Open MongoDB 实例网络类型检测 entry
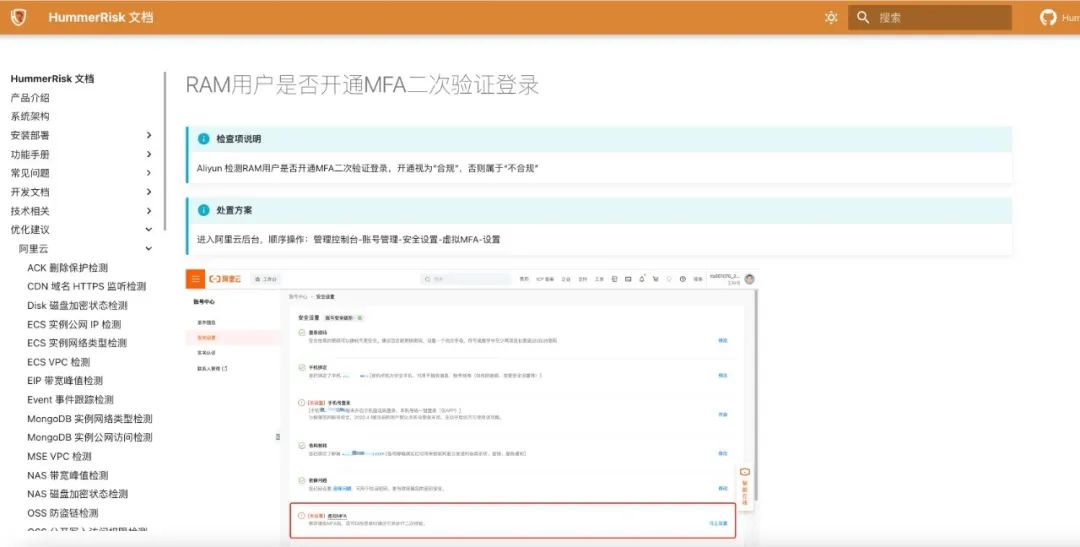Screen dimensions: 1080x547 [90, 419]
